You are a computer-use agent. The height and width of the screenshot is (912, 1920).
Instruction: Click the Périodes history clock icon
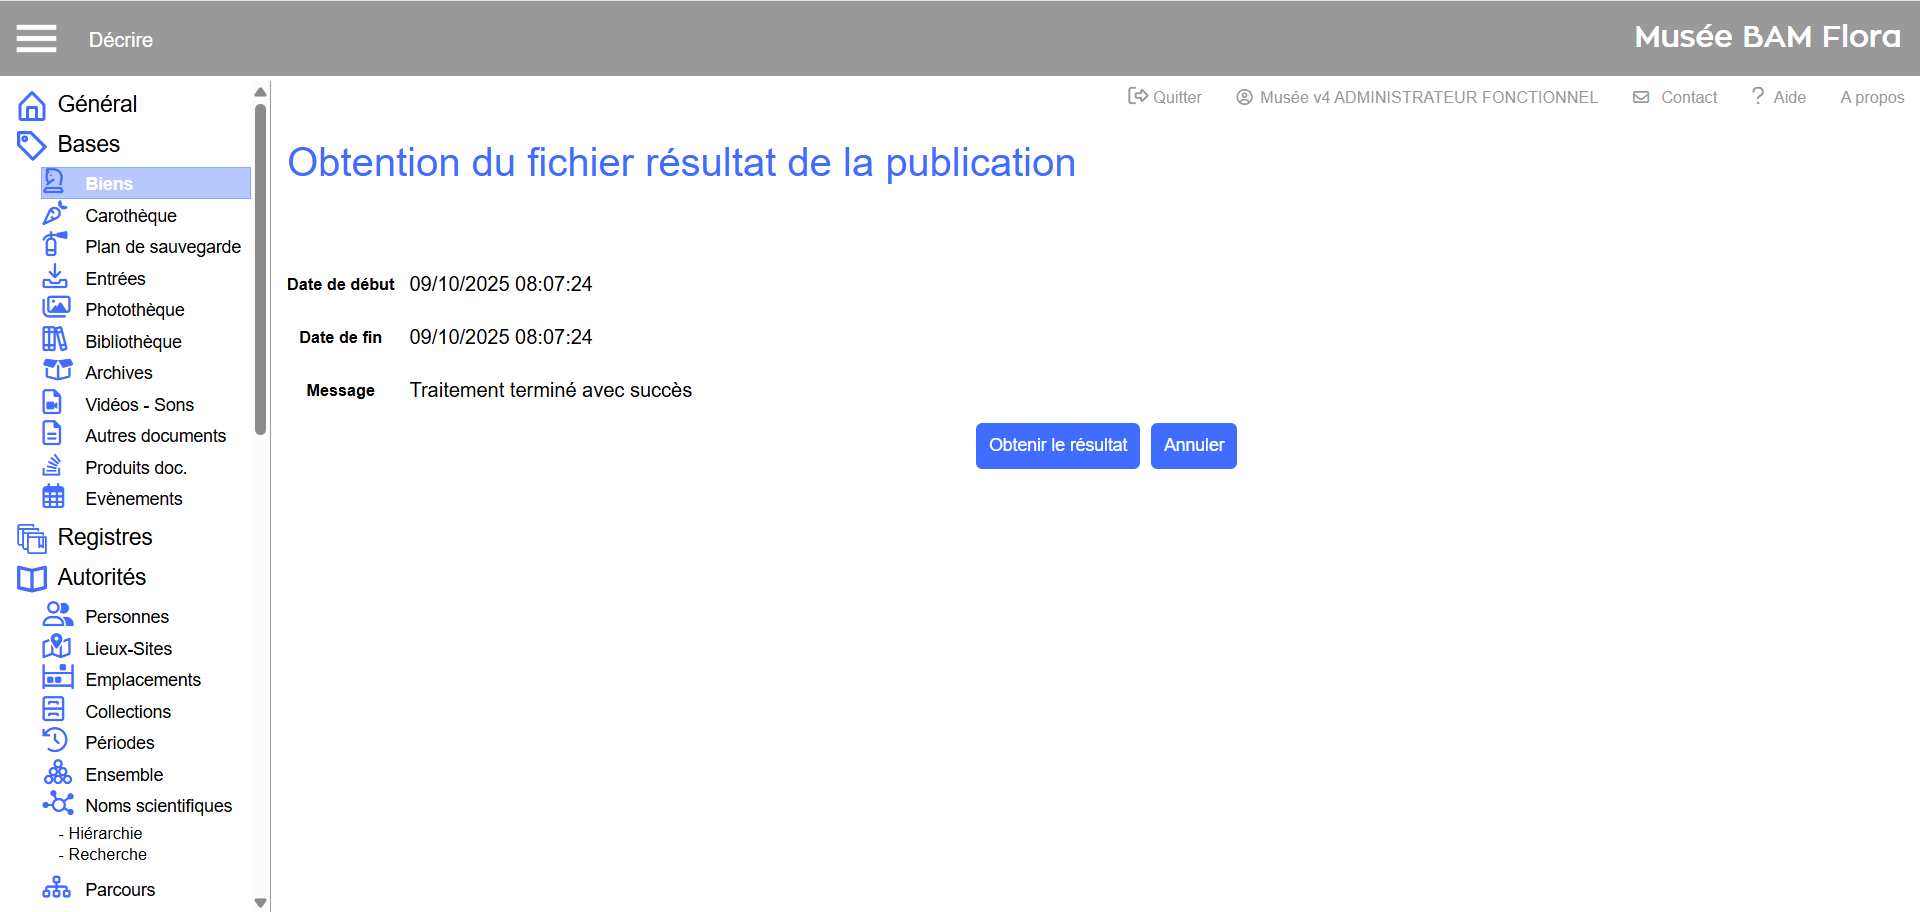click(x=55, y=741)
